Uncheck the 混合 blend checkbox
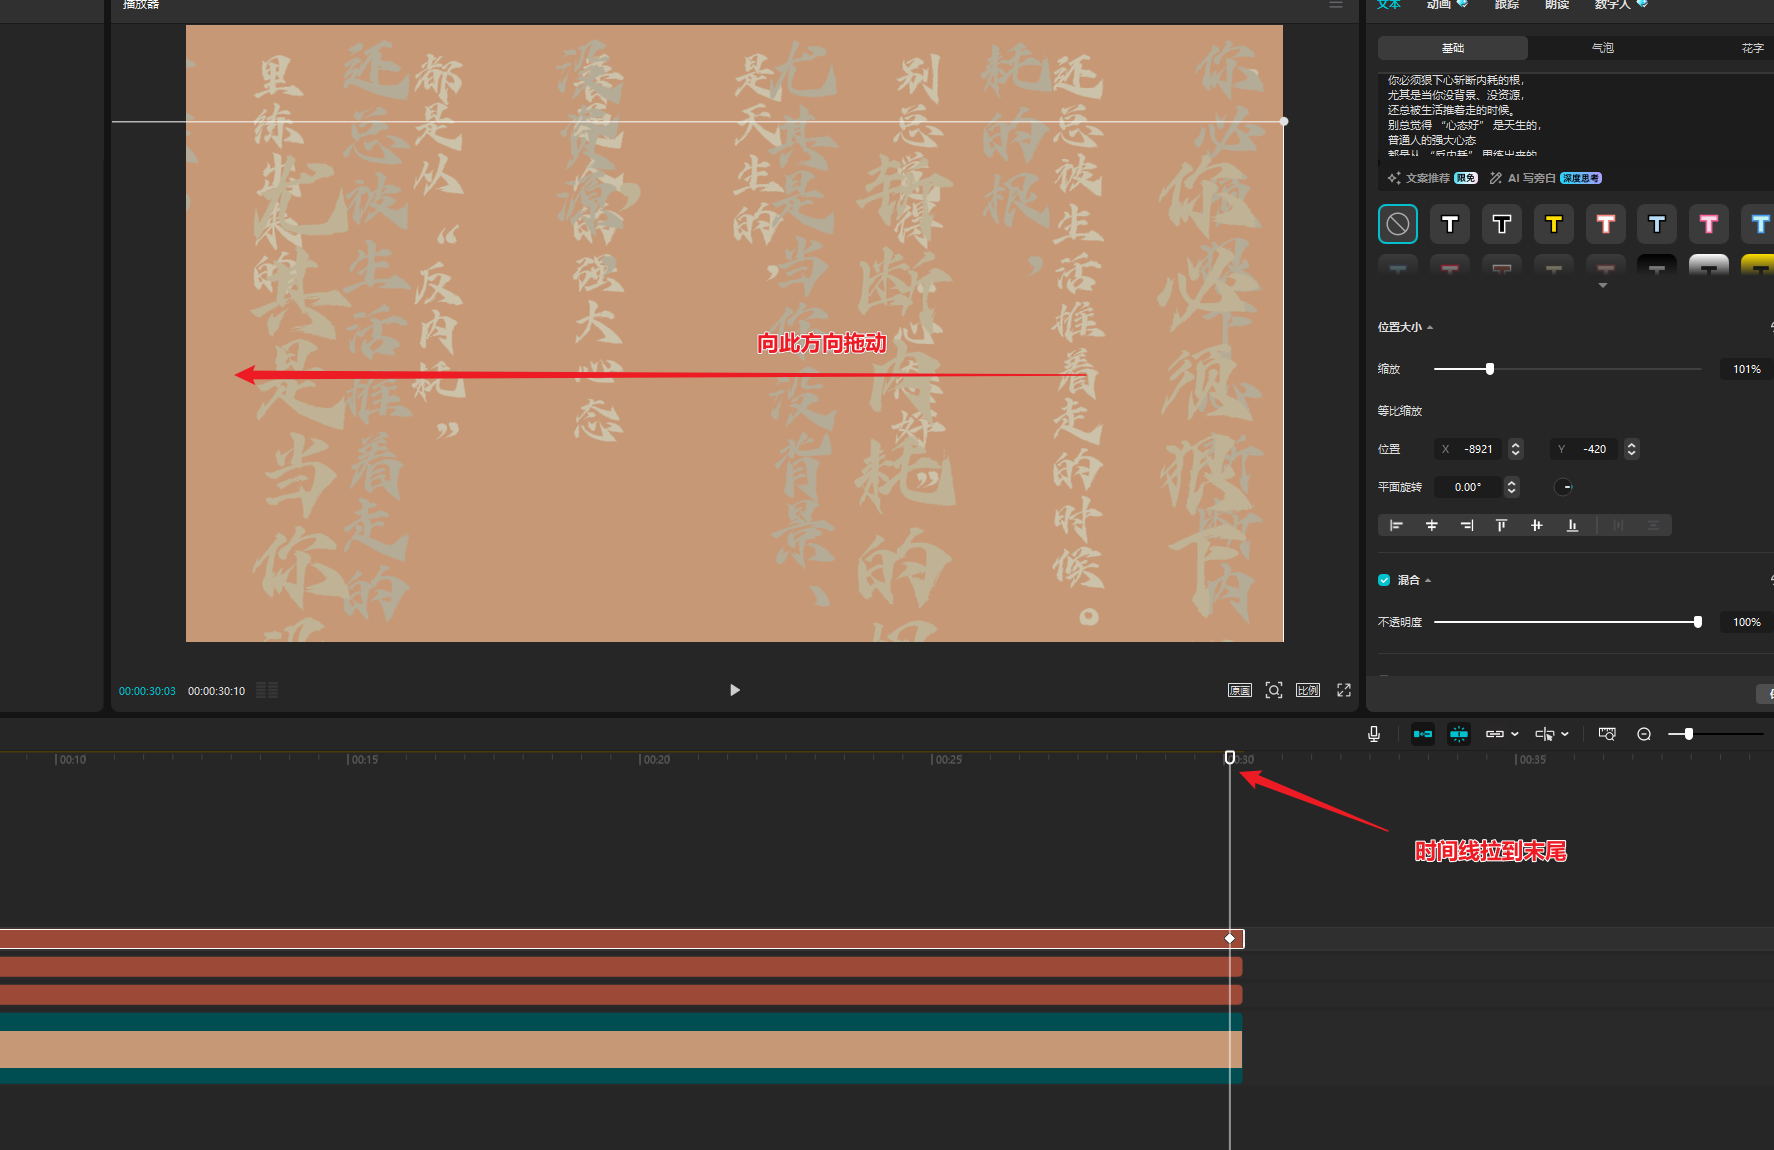1774x1150 pixels. [x=1384, y=580]
